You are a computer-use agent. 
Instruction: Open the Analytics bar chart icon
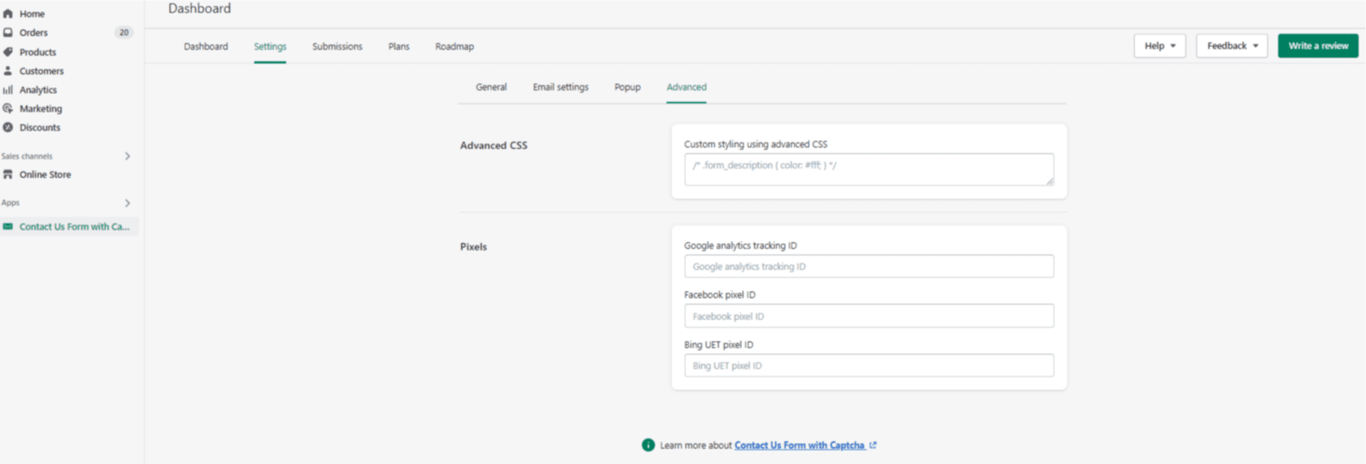pos(8,90)
